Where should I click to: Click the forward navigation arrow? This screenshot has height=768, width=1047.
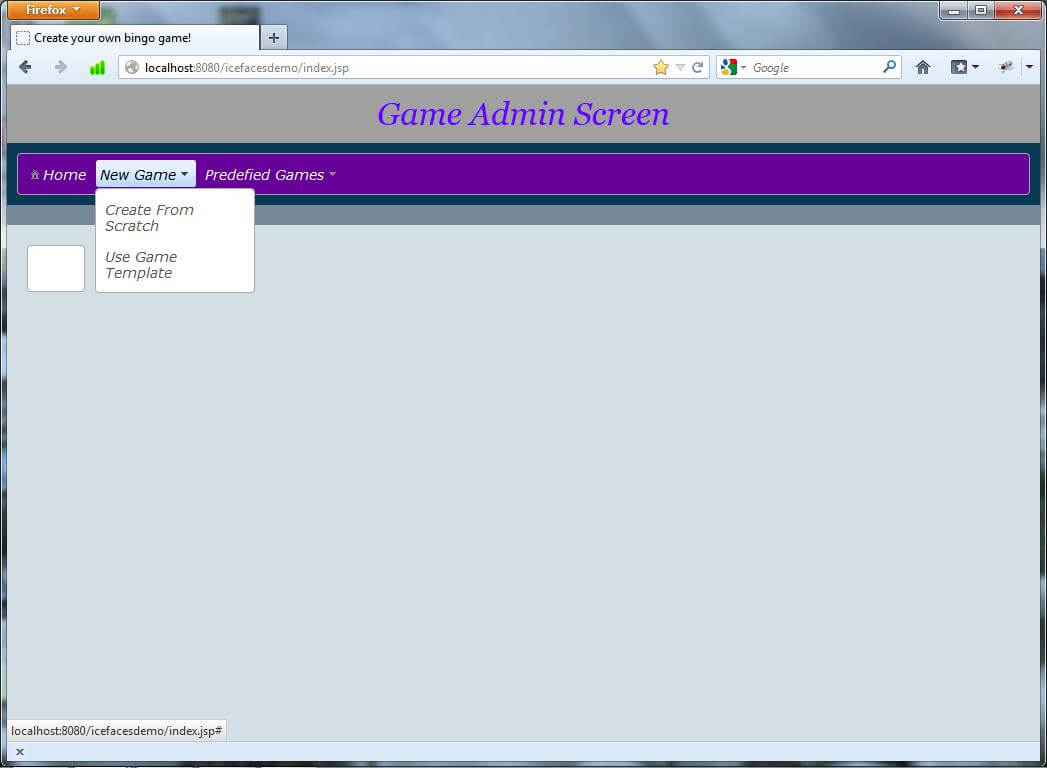pos(59,67)
